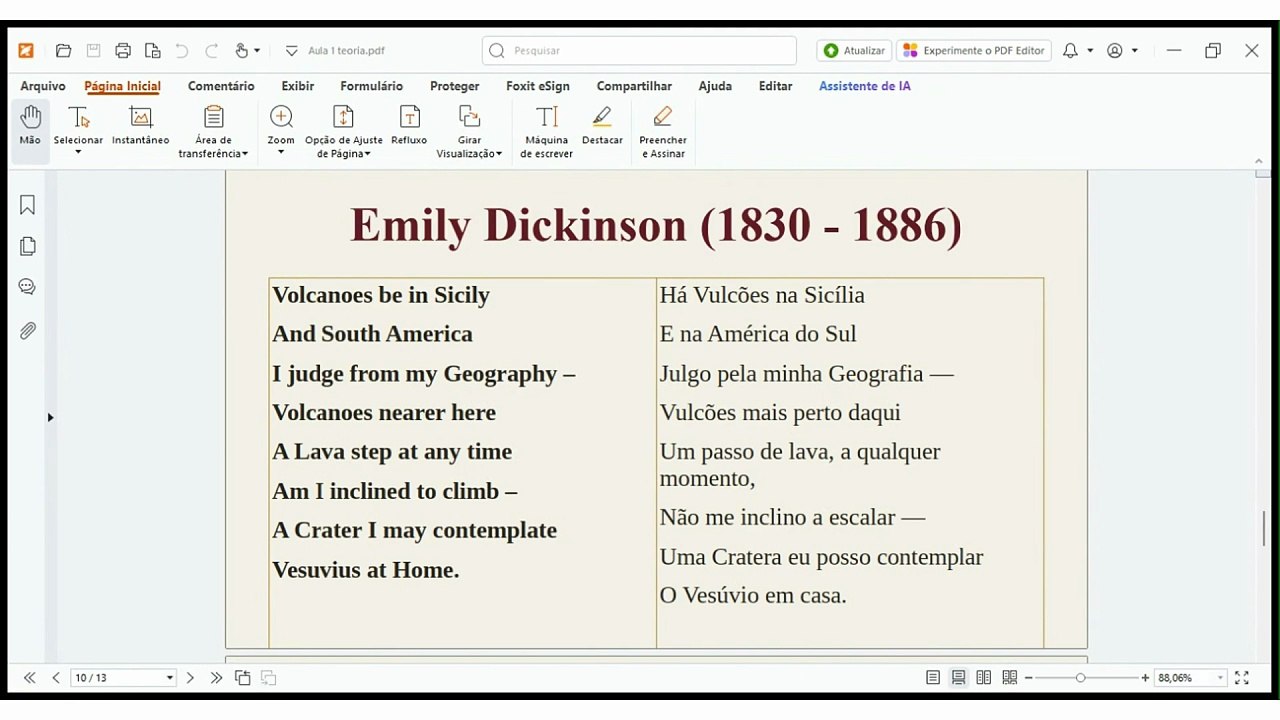
Task: Open the Comentário tab
Action: [x=221, y=86]
